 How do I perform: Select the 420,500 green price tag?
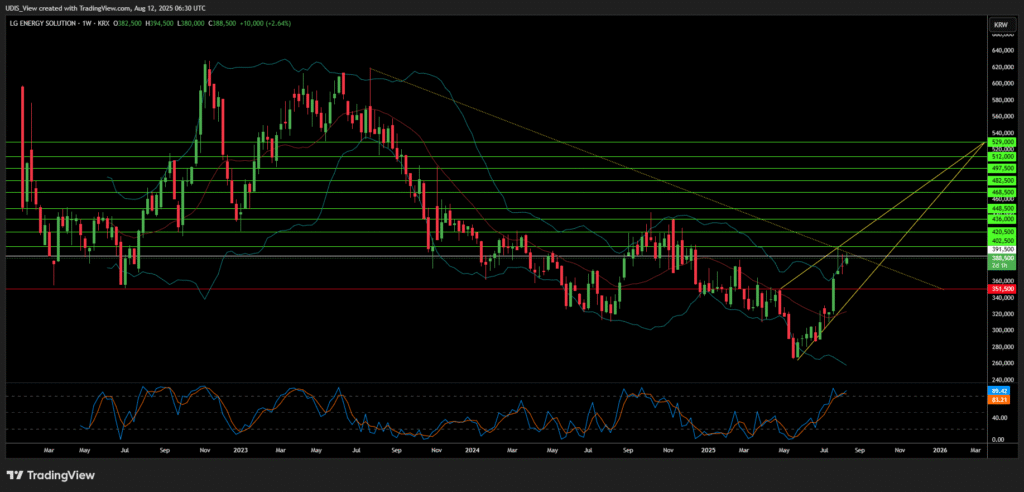pos(1002,231)
